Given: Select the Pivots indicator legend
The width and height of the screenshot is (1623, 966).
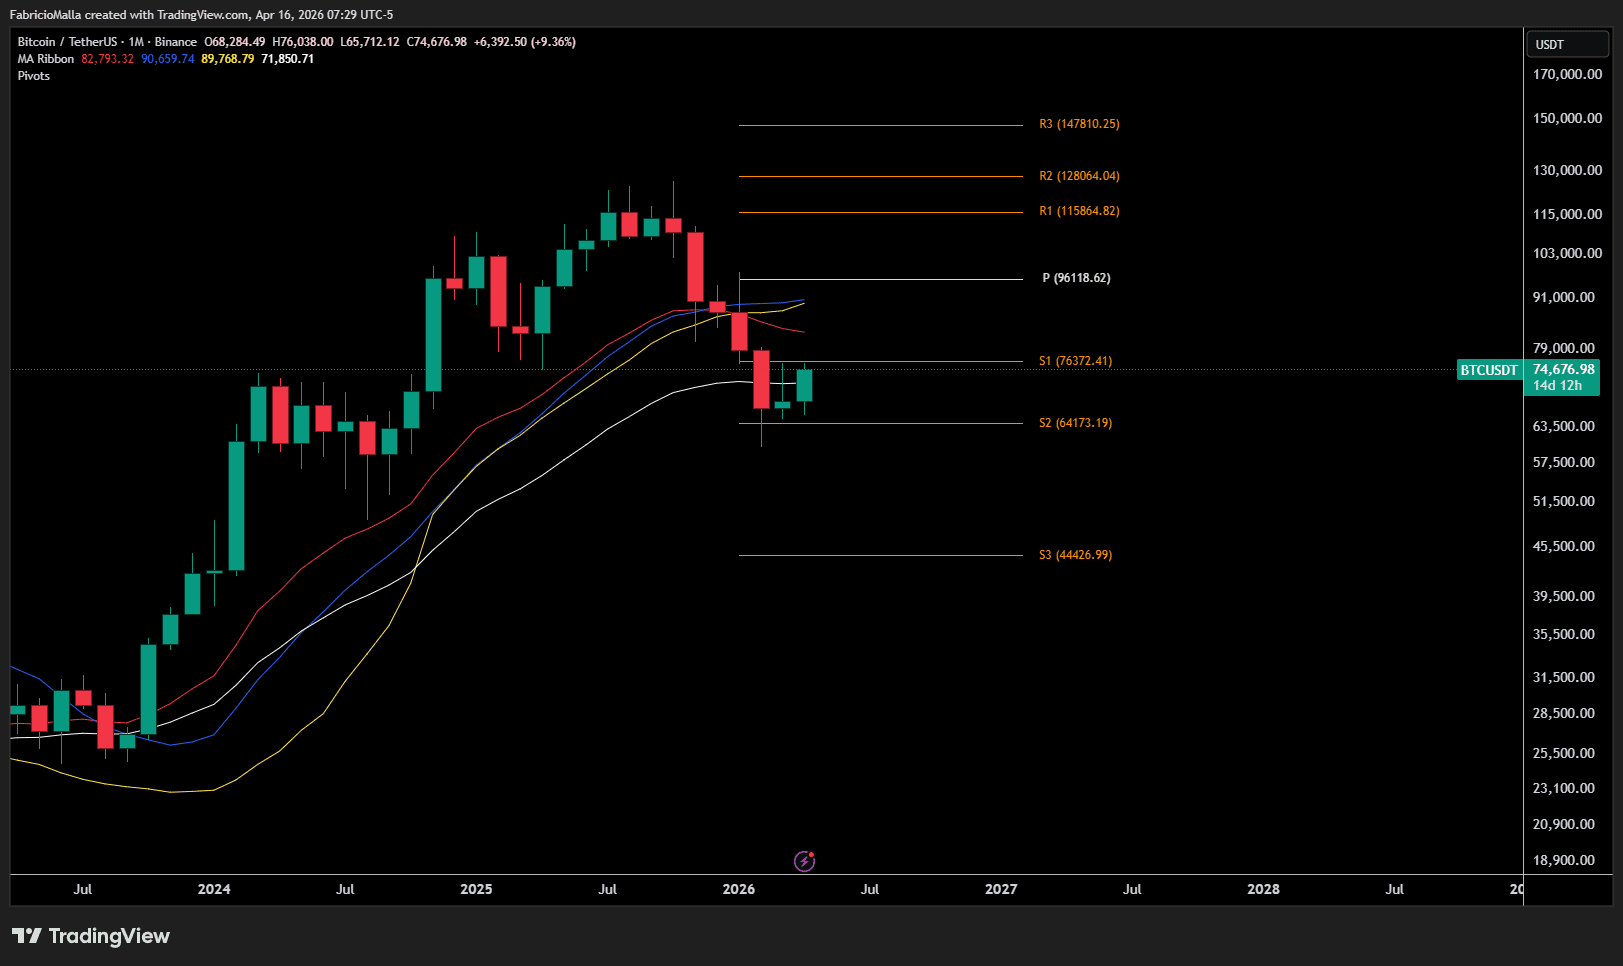Looking at the screenshot, I should click(34, 76).
